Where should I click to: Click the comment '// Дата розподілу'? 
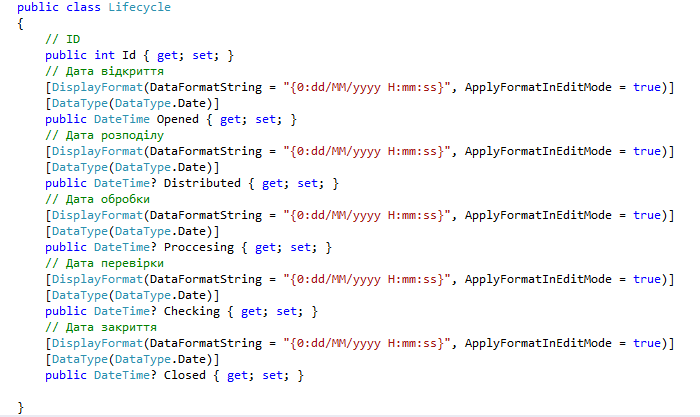click(104, 136)
